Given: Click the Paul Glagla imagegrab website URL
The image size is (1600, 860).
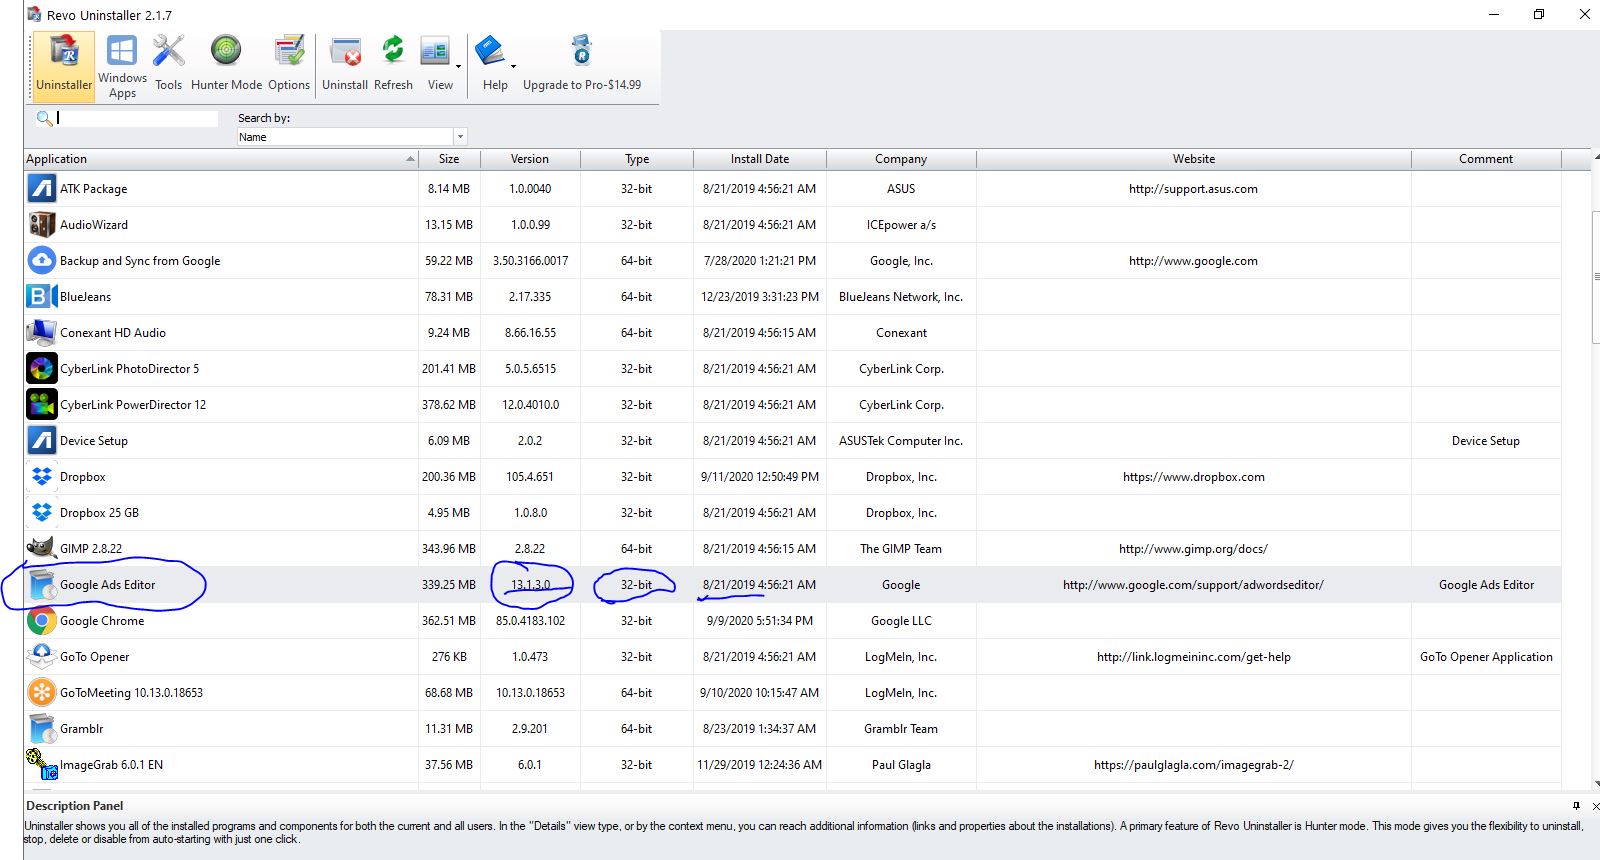Looking at the screenshot, I should (1194, 765).
